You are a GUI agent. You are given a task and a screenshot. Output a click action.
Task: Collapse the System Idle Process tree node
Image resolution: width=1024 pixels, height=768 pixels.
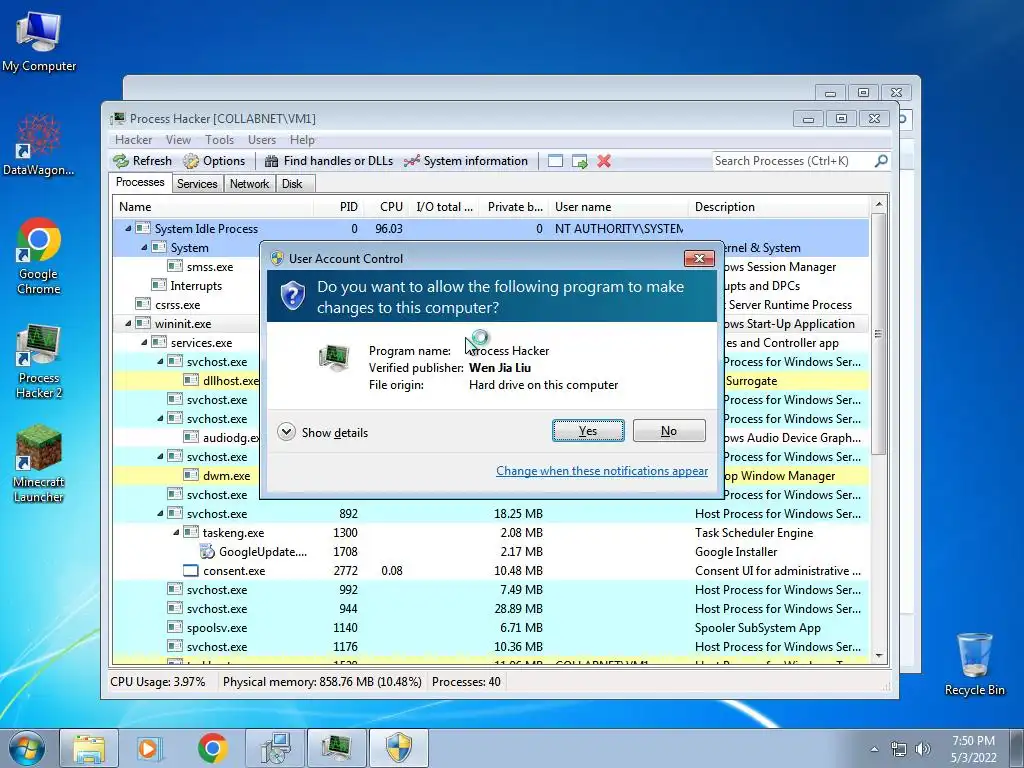tap(128, 229)
